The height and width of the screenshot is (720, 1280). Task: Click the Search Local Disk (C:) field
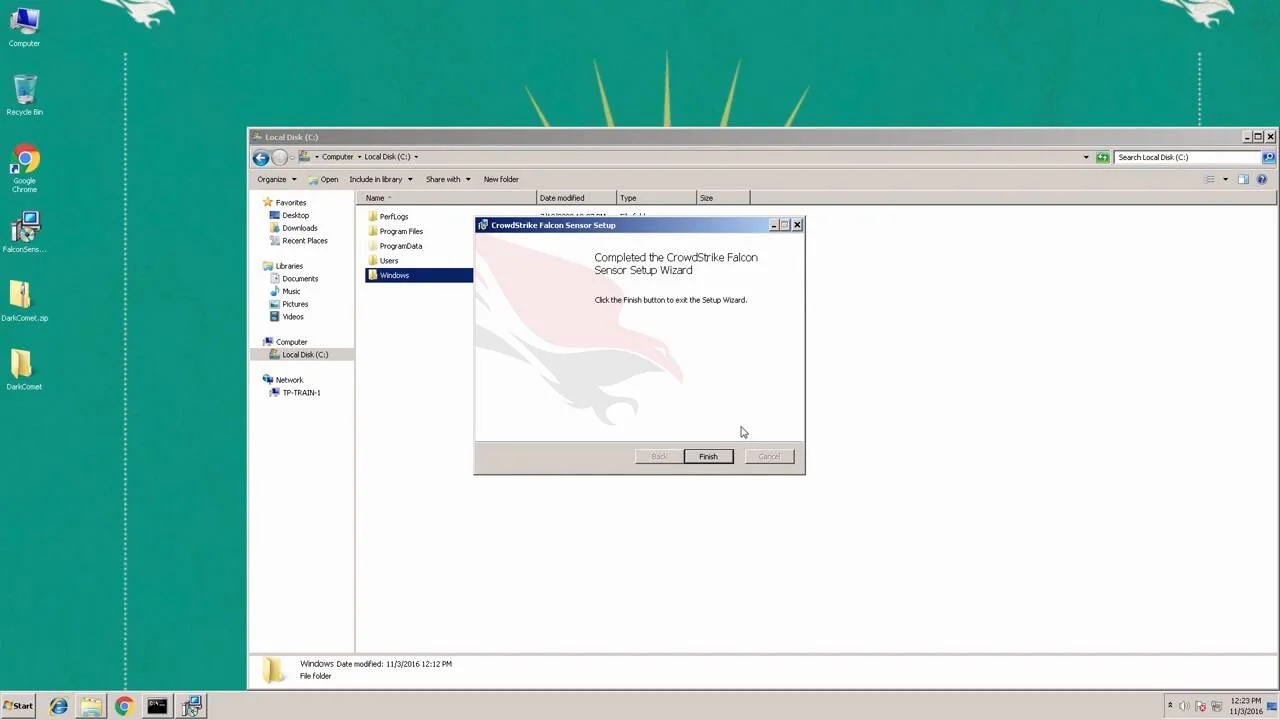(1188, 157)
